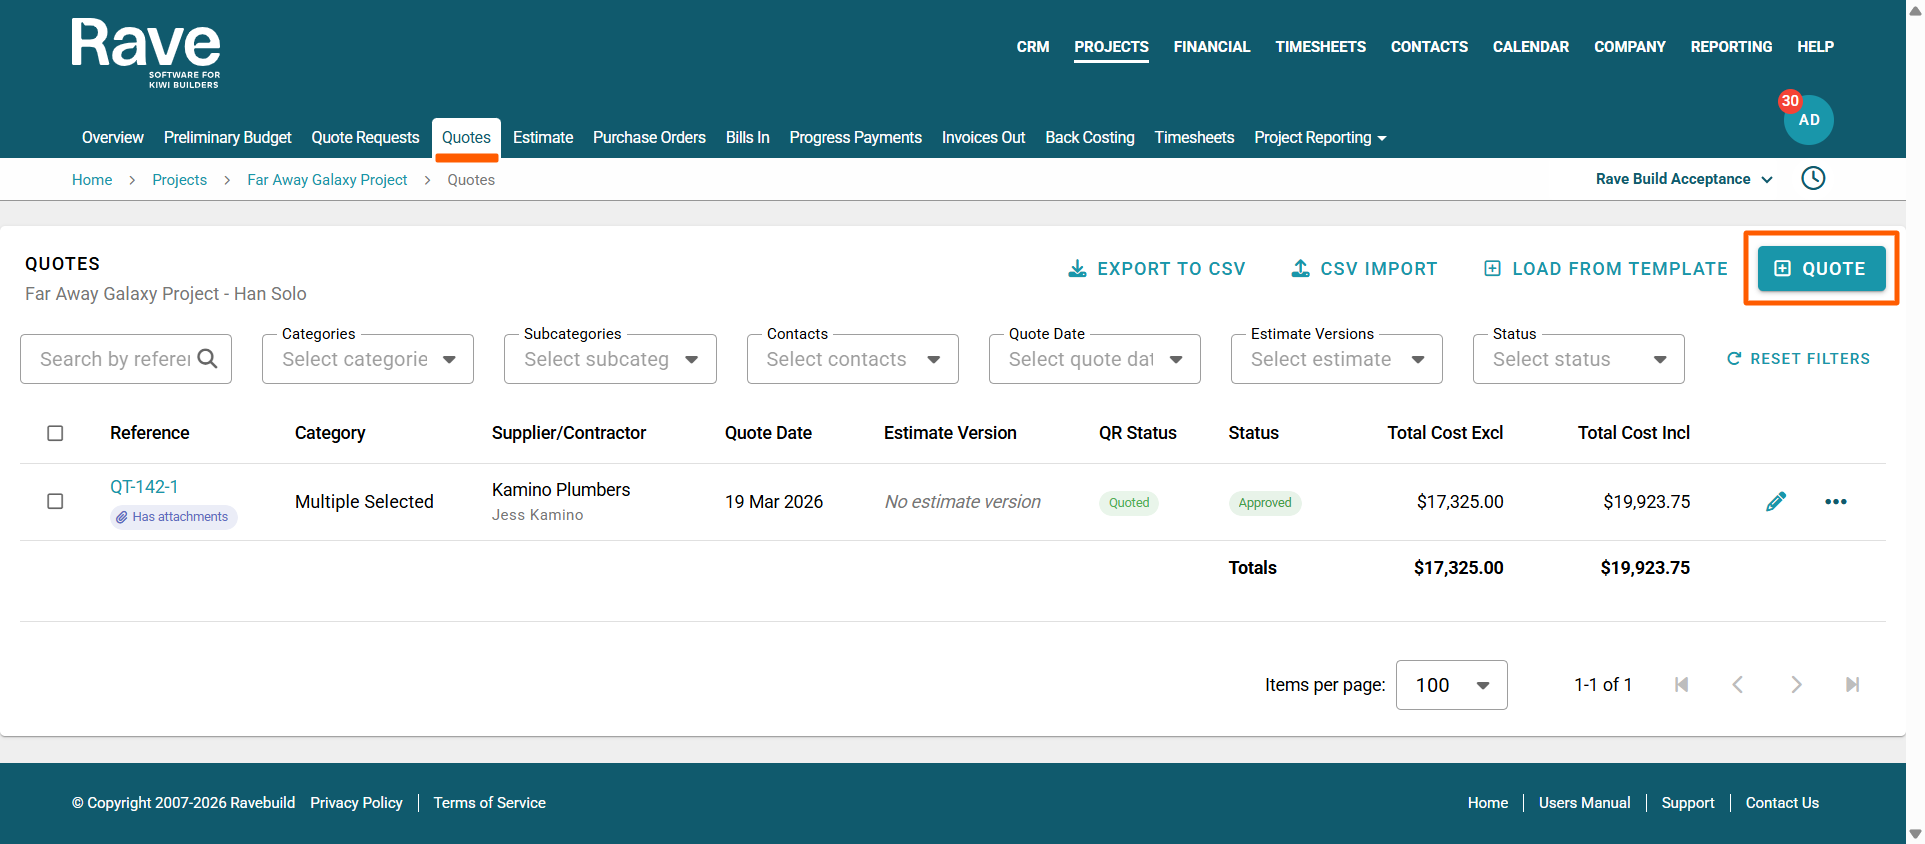
Task: Go to the first page arrow
Action: 1681,685
